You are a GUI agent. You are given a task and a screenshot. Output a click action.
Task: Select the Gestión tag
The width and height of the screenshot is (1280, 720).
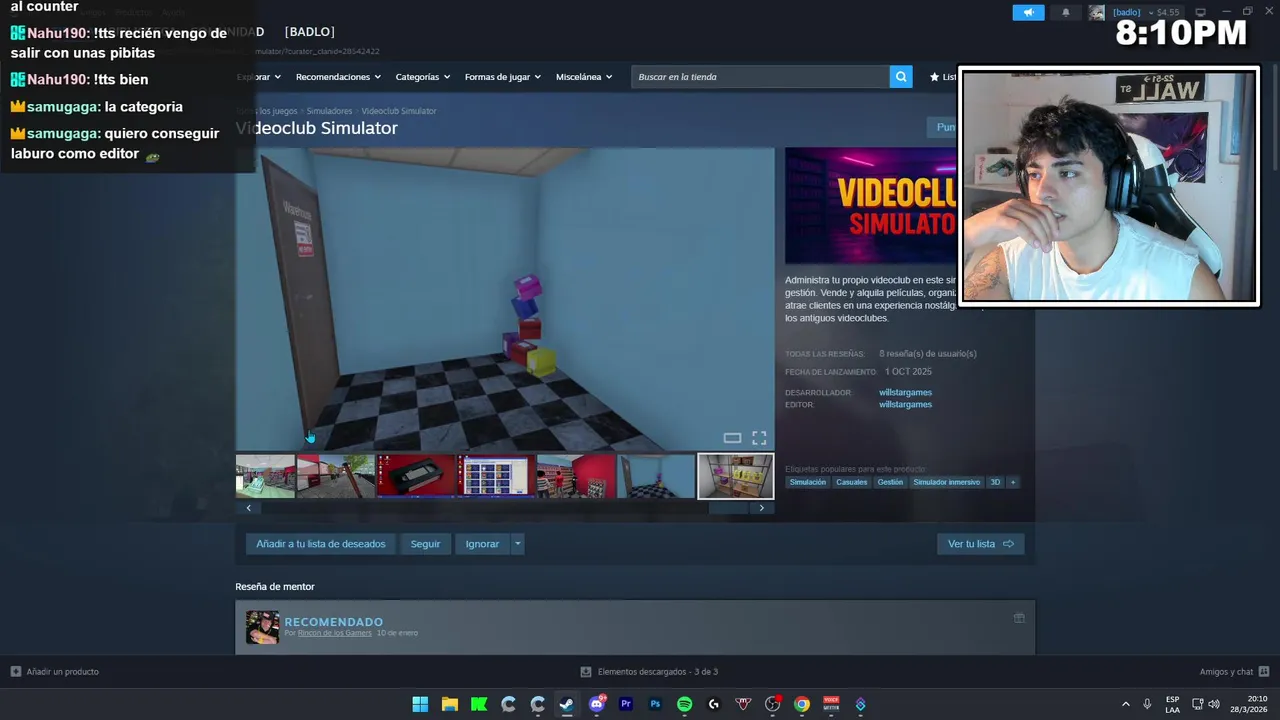890,482
